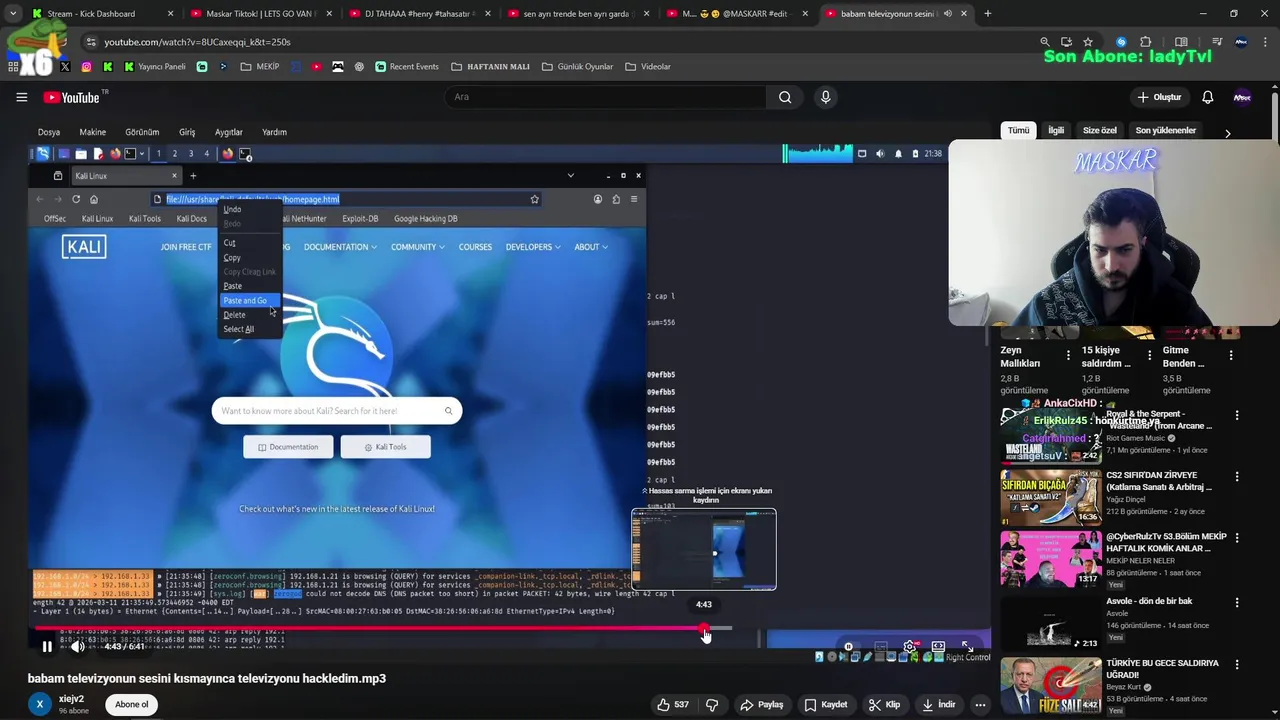This screenshot has height=720, width=1280.
Task: Open the Aygıtlar menu of VirtualBox
Action: (229, 132)
